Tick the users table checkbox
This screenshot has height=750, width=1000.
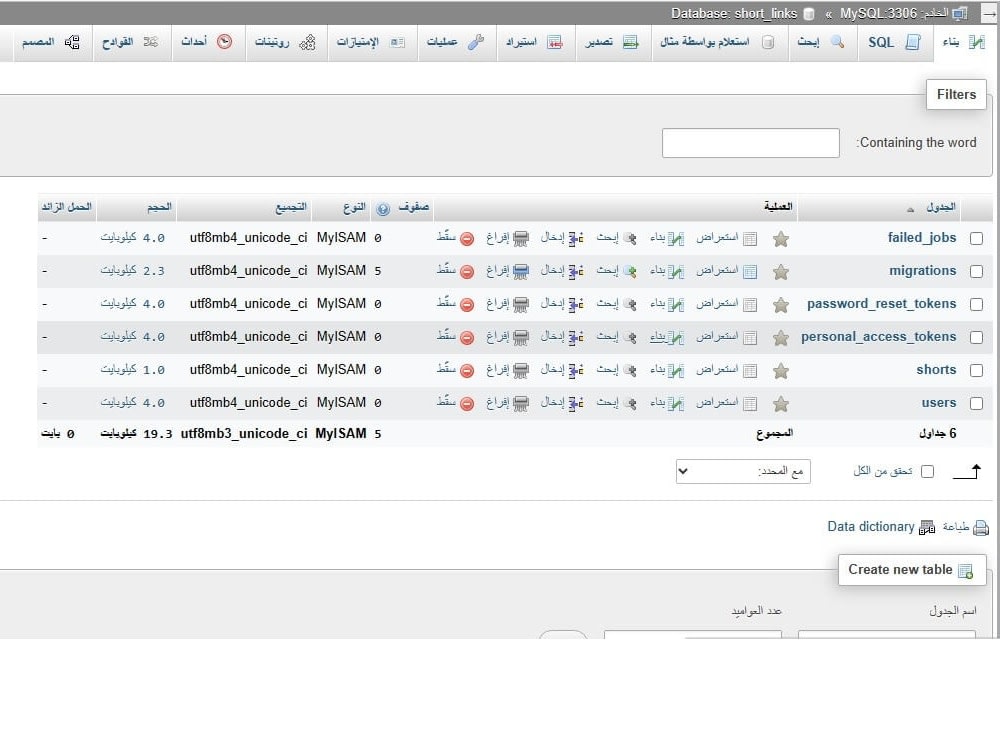click(x=976, y=404)
